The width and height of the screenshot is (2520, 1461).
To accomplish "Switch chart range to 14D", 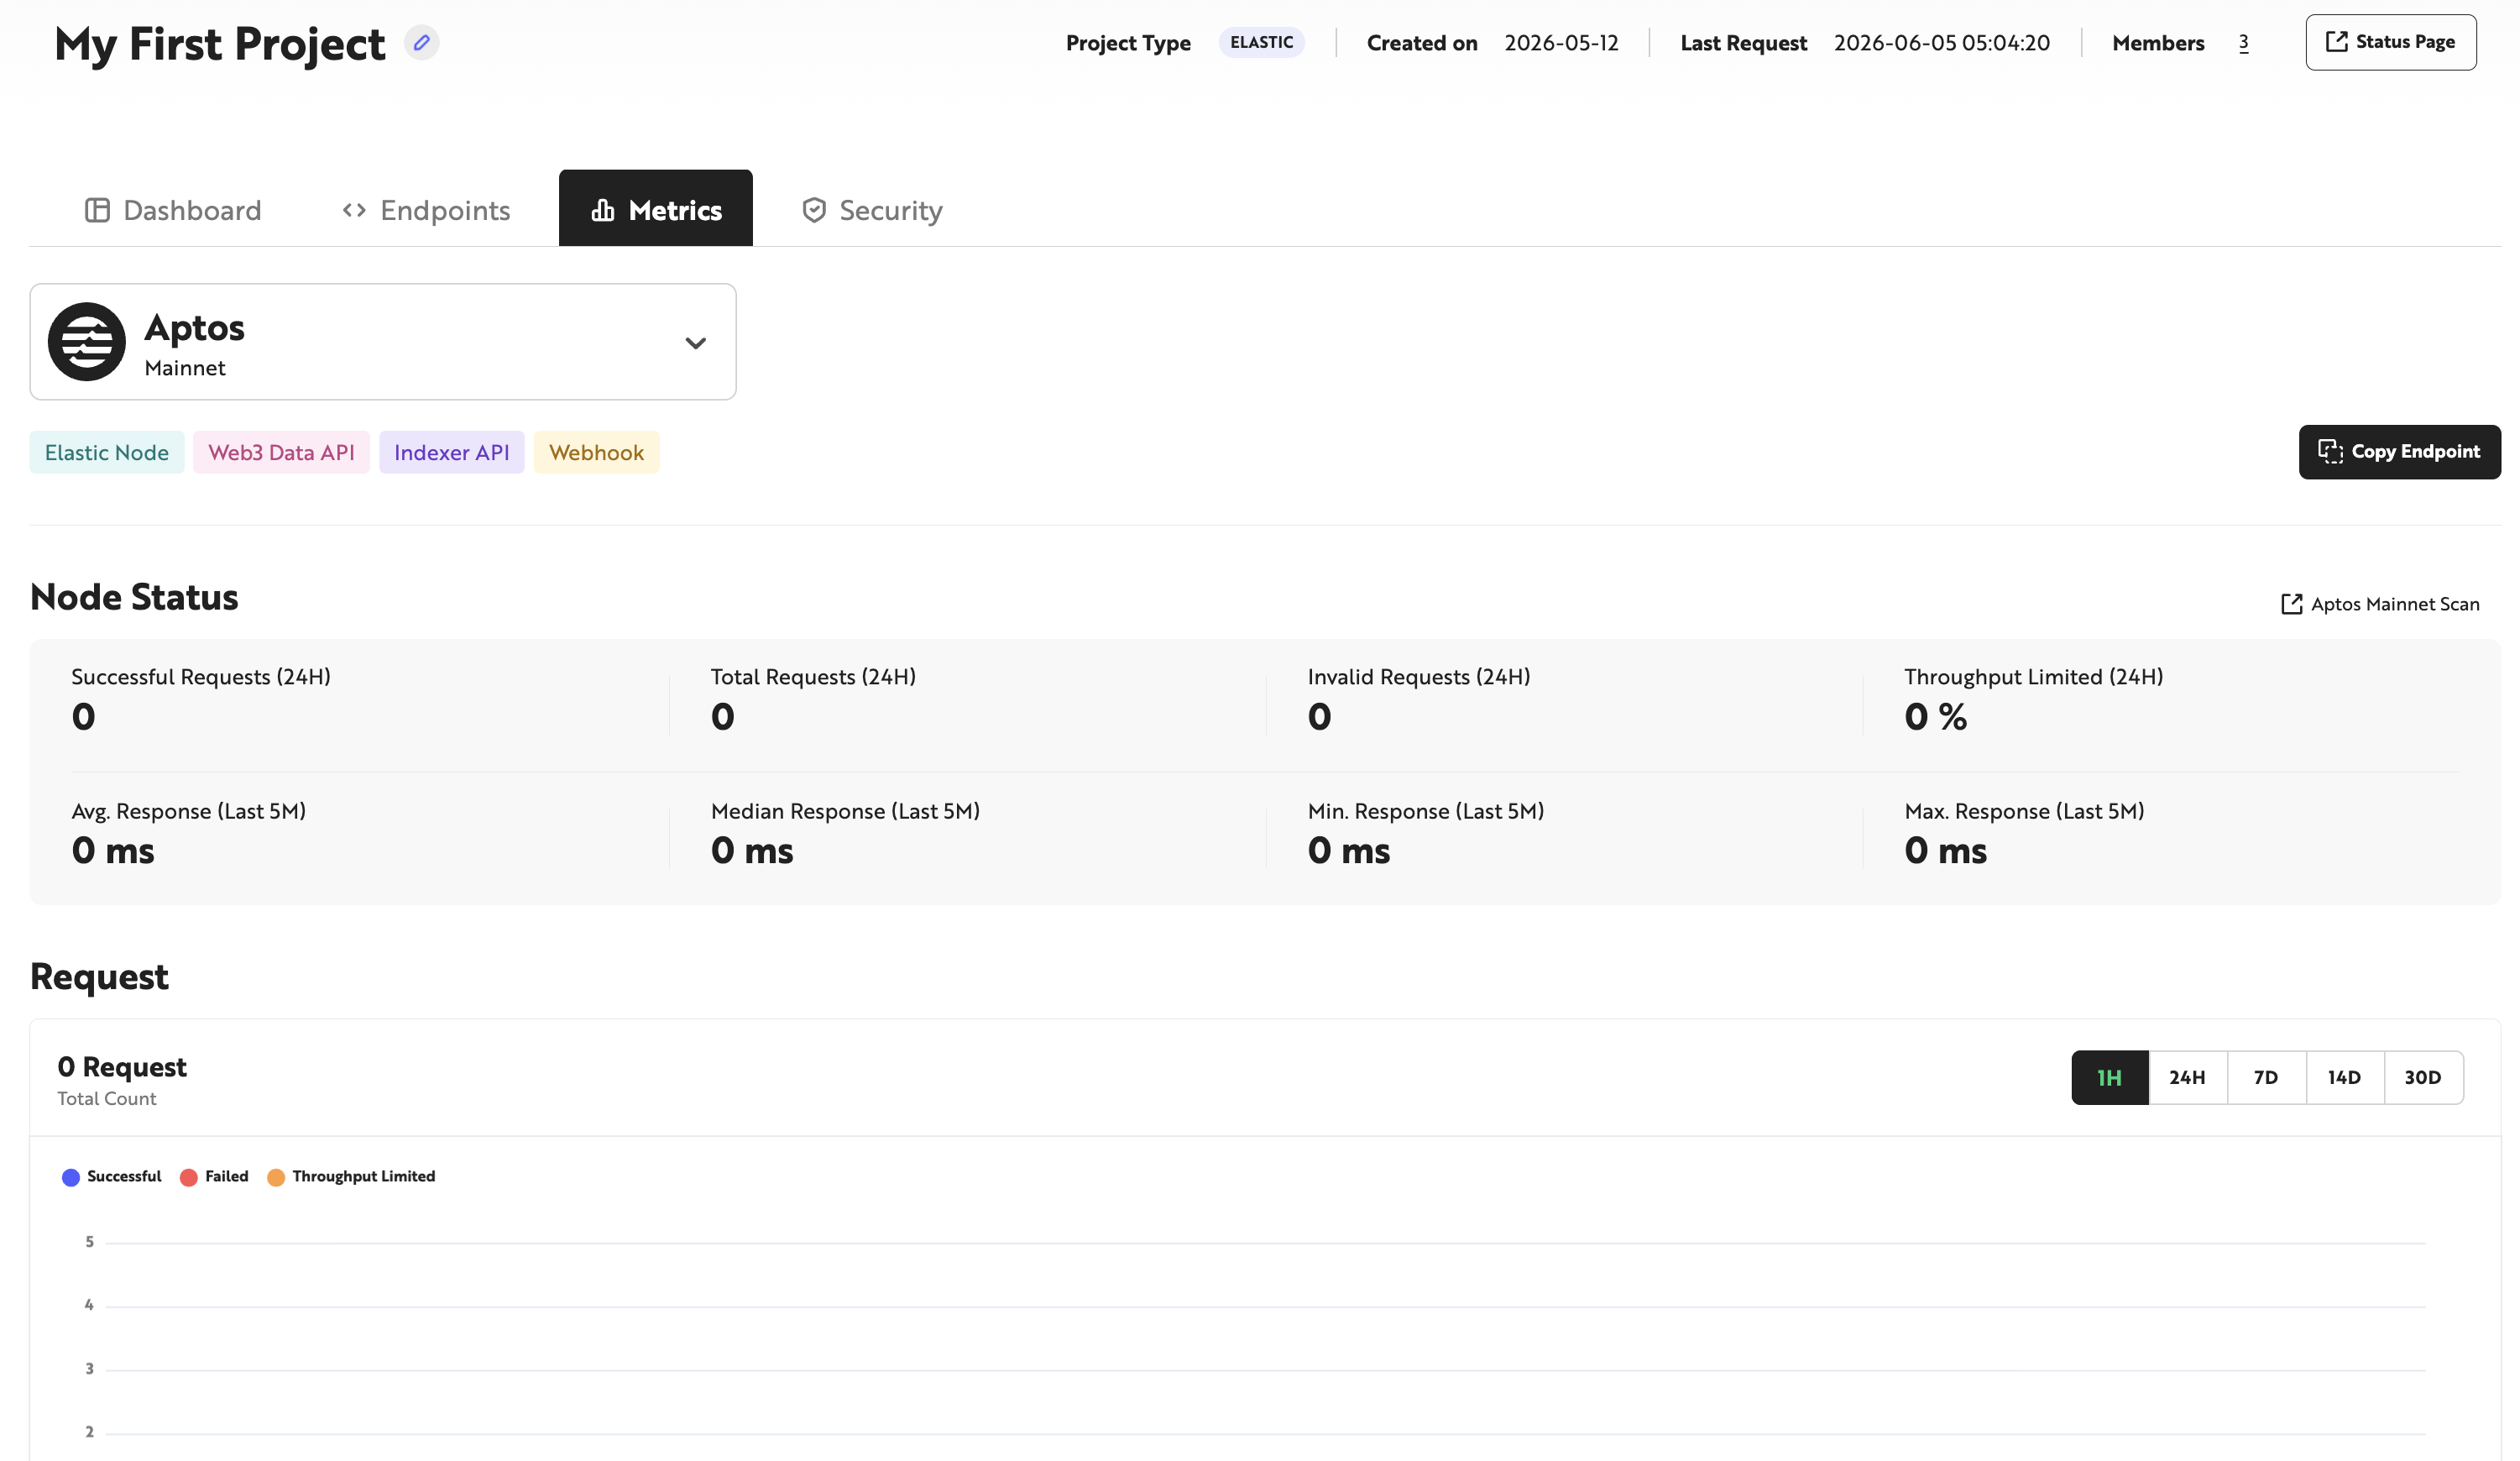I will (2345, 1077).
